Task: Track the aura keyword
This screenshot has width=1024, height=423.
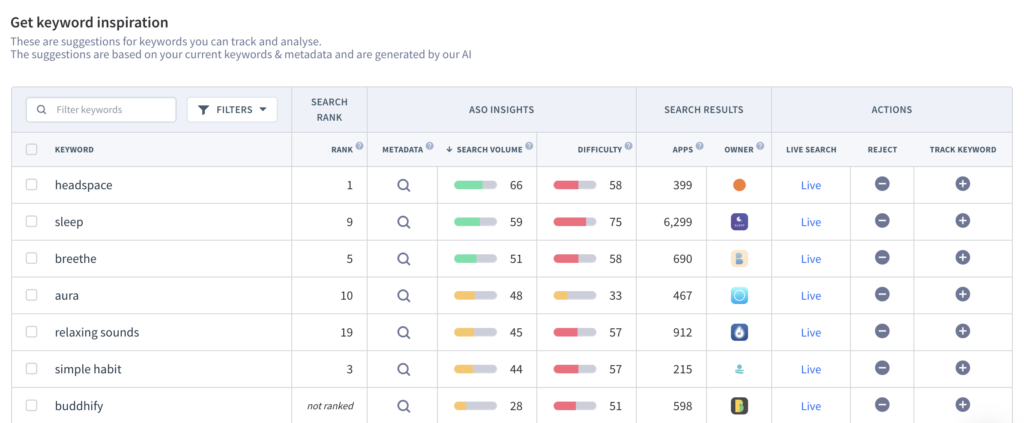Action: [962, 294]
